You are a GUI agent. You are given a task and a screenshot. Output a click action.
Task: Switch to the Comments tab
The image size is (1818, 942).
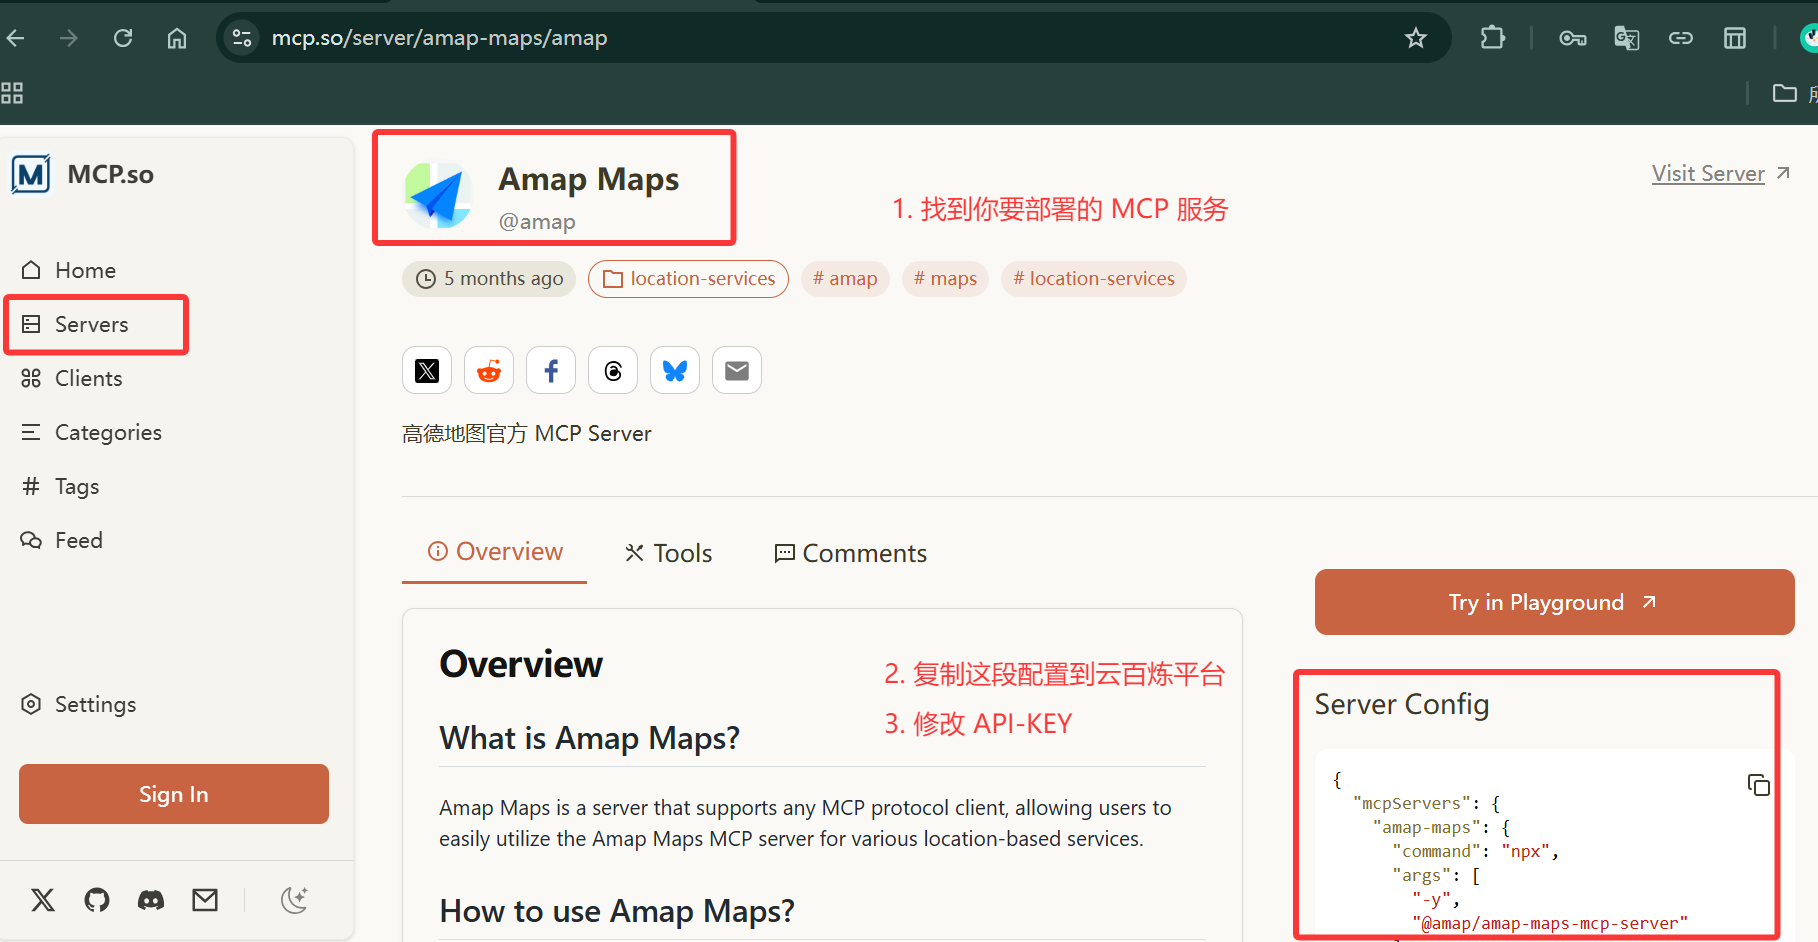851,553
